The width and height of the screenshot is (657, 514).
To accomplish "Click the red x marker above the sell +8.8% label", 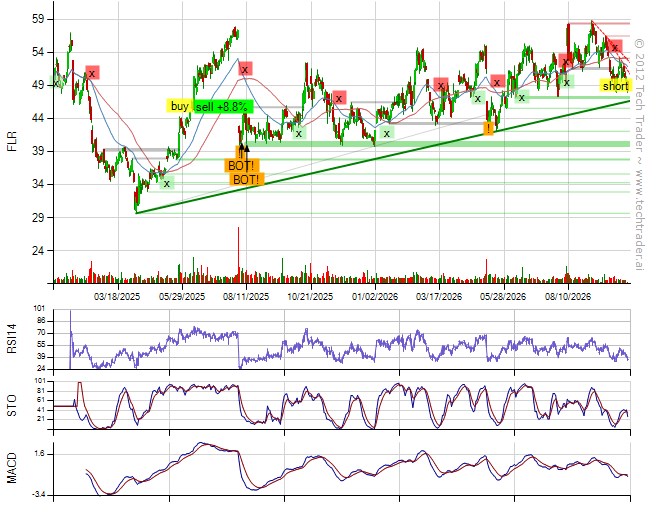I will pos(246,69).
